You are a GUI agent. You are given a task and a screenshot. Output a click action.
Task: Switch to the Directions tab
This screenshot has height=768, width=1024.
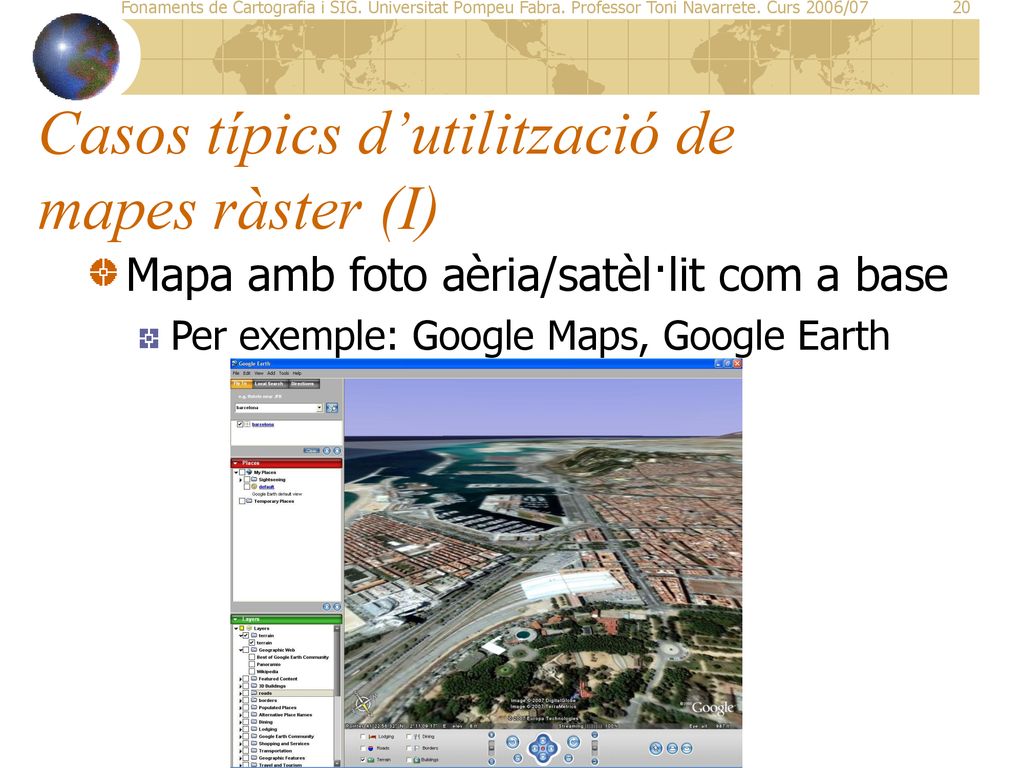[302, 384]
